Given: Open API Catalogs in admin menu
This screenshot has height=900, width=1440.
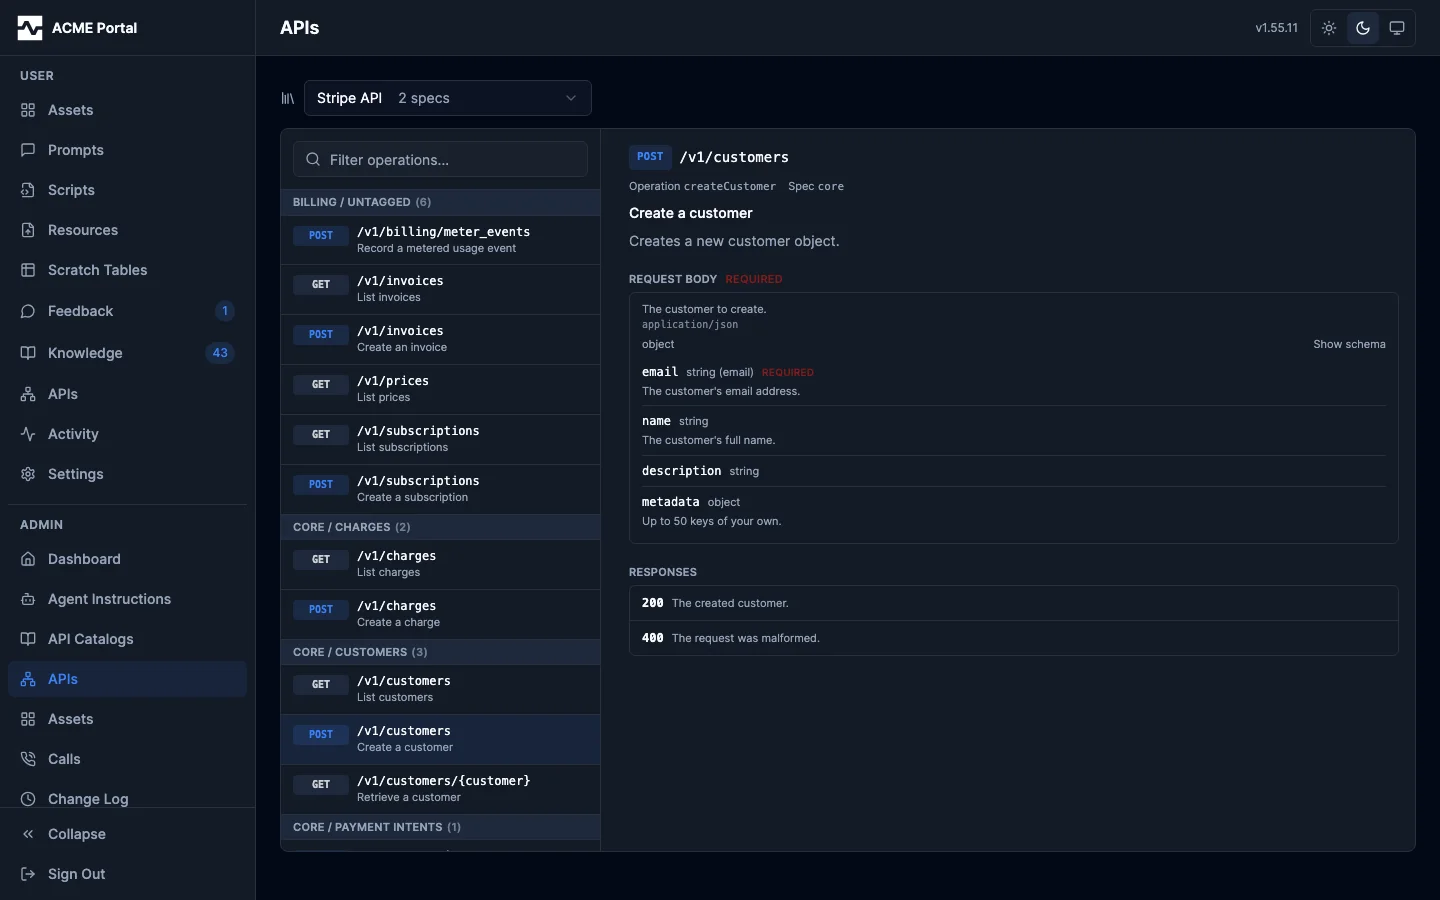Looking at the screenshot, I should (127, 639).
